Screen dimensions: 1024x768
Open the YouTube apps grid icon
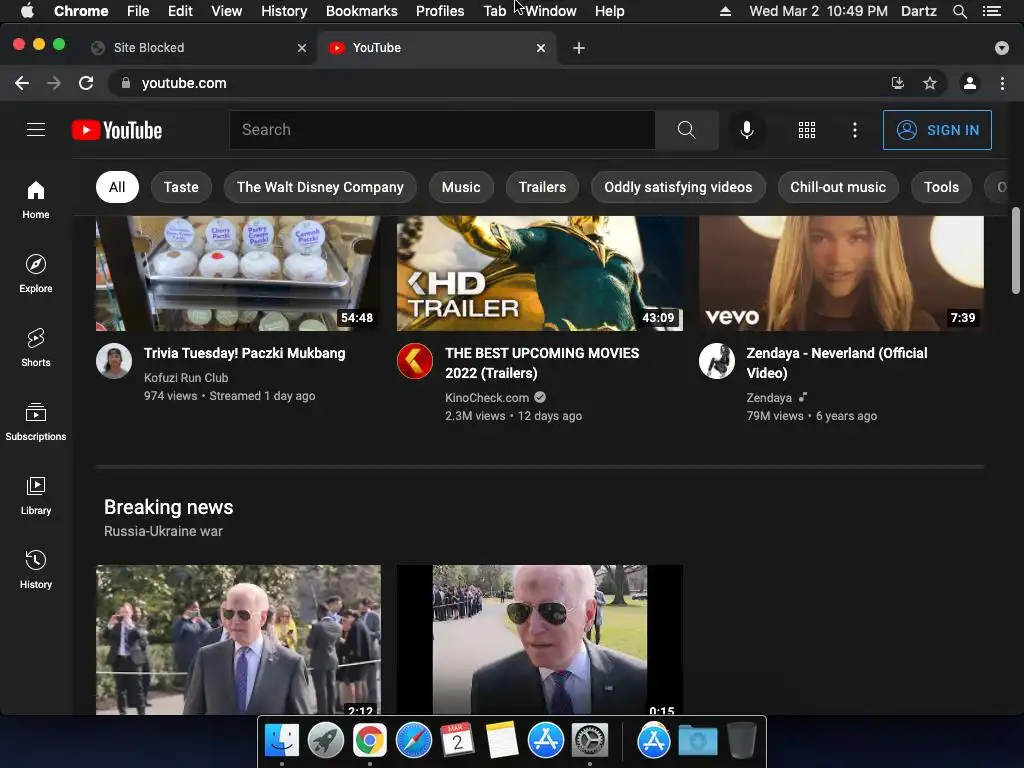807,130
